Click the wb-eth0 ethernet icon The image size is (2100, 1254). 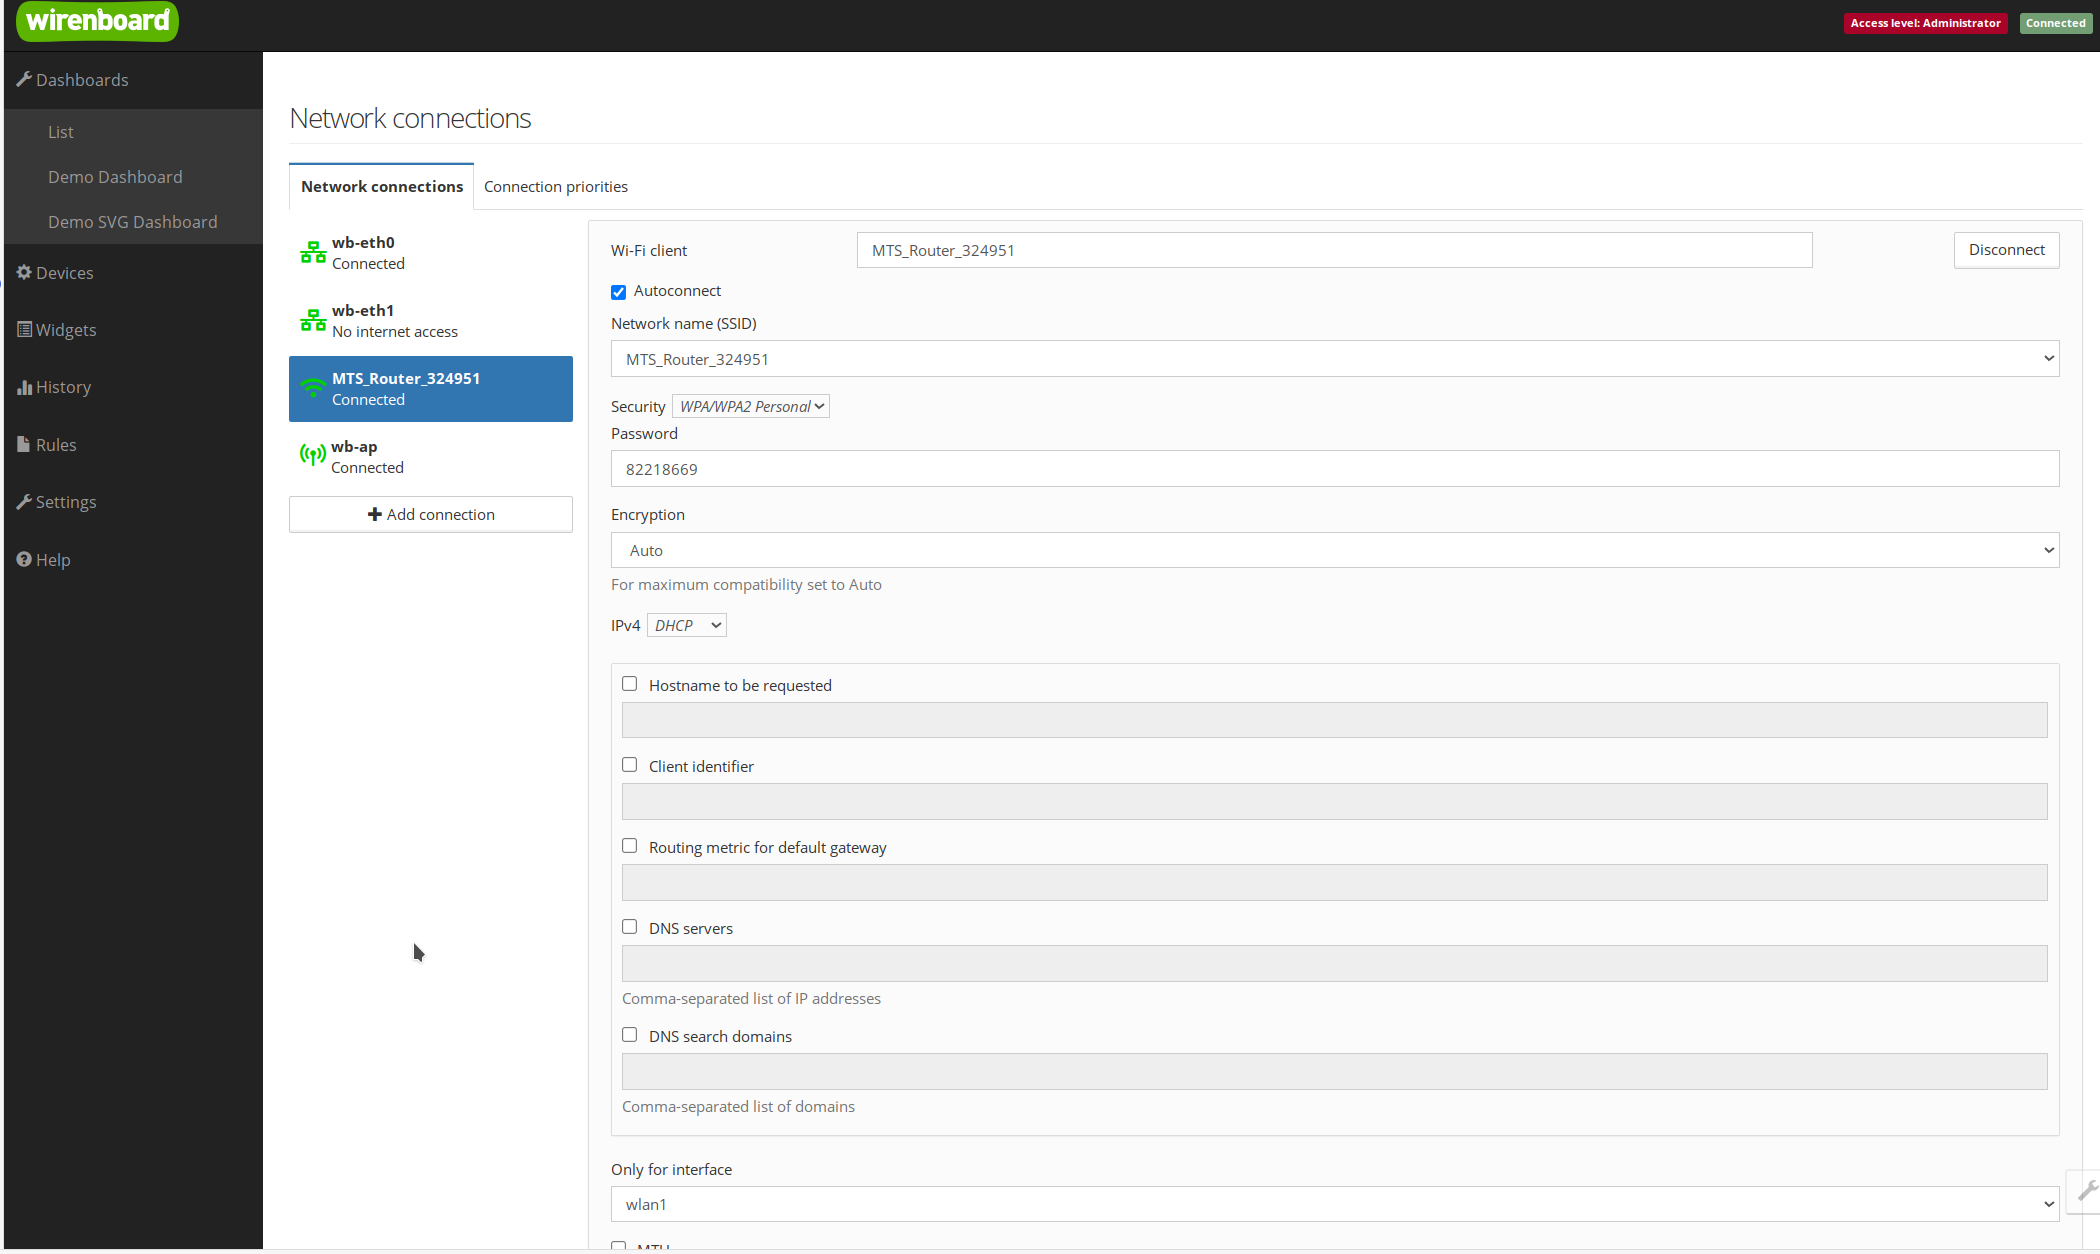313,253
